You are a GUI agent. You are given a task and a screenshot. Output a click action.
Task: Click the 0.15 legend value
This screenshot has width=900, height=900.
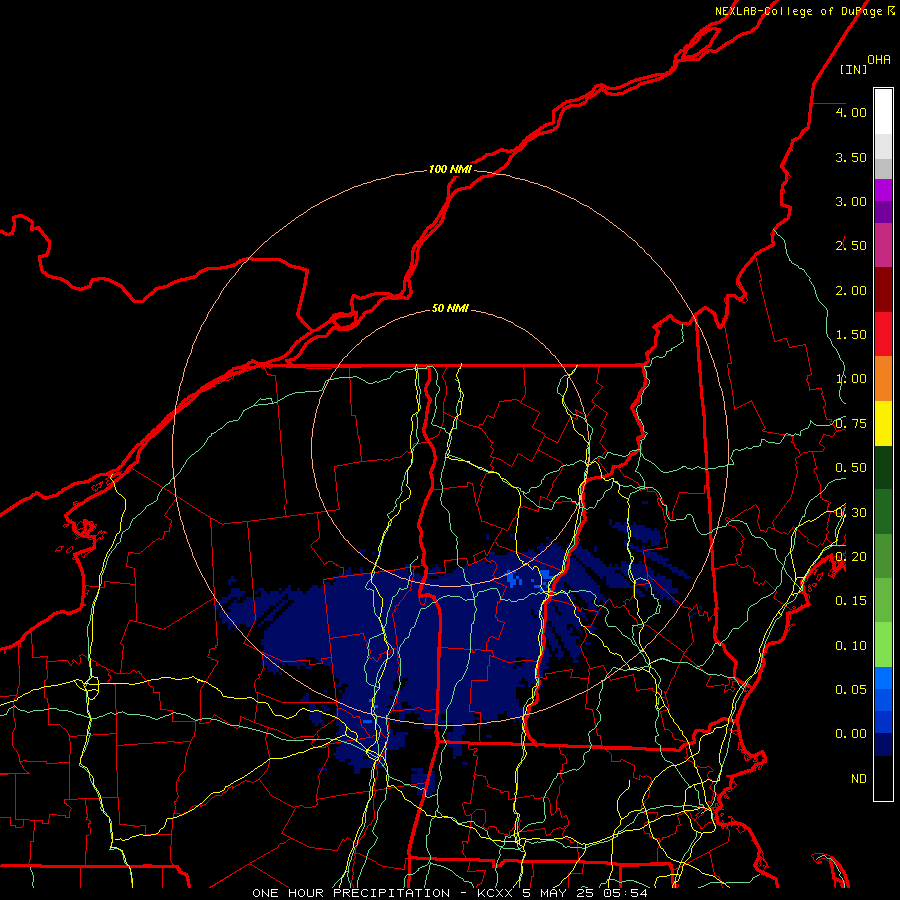[851, 601]
